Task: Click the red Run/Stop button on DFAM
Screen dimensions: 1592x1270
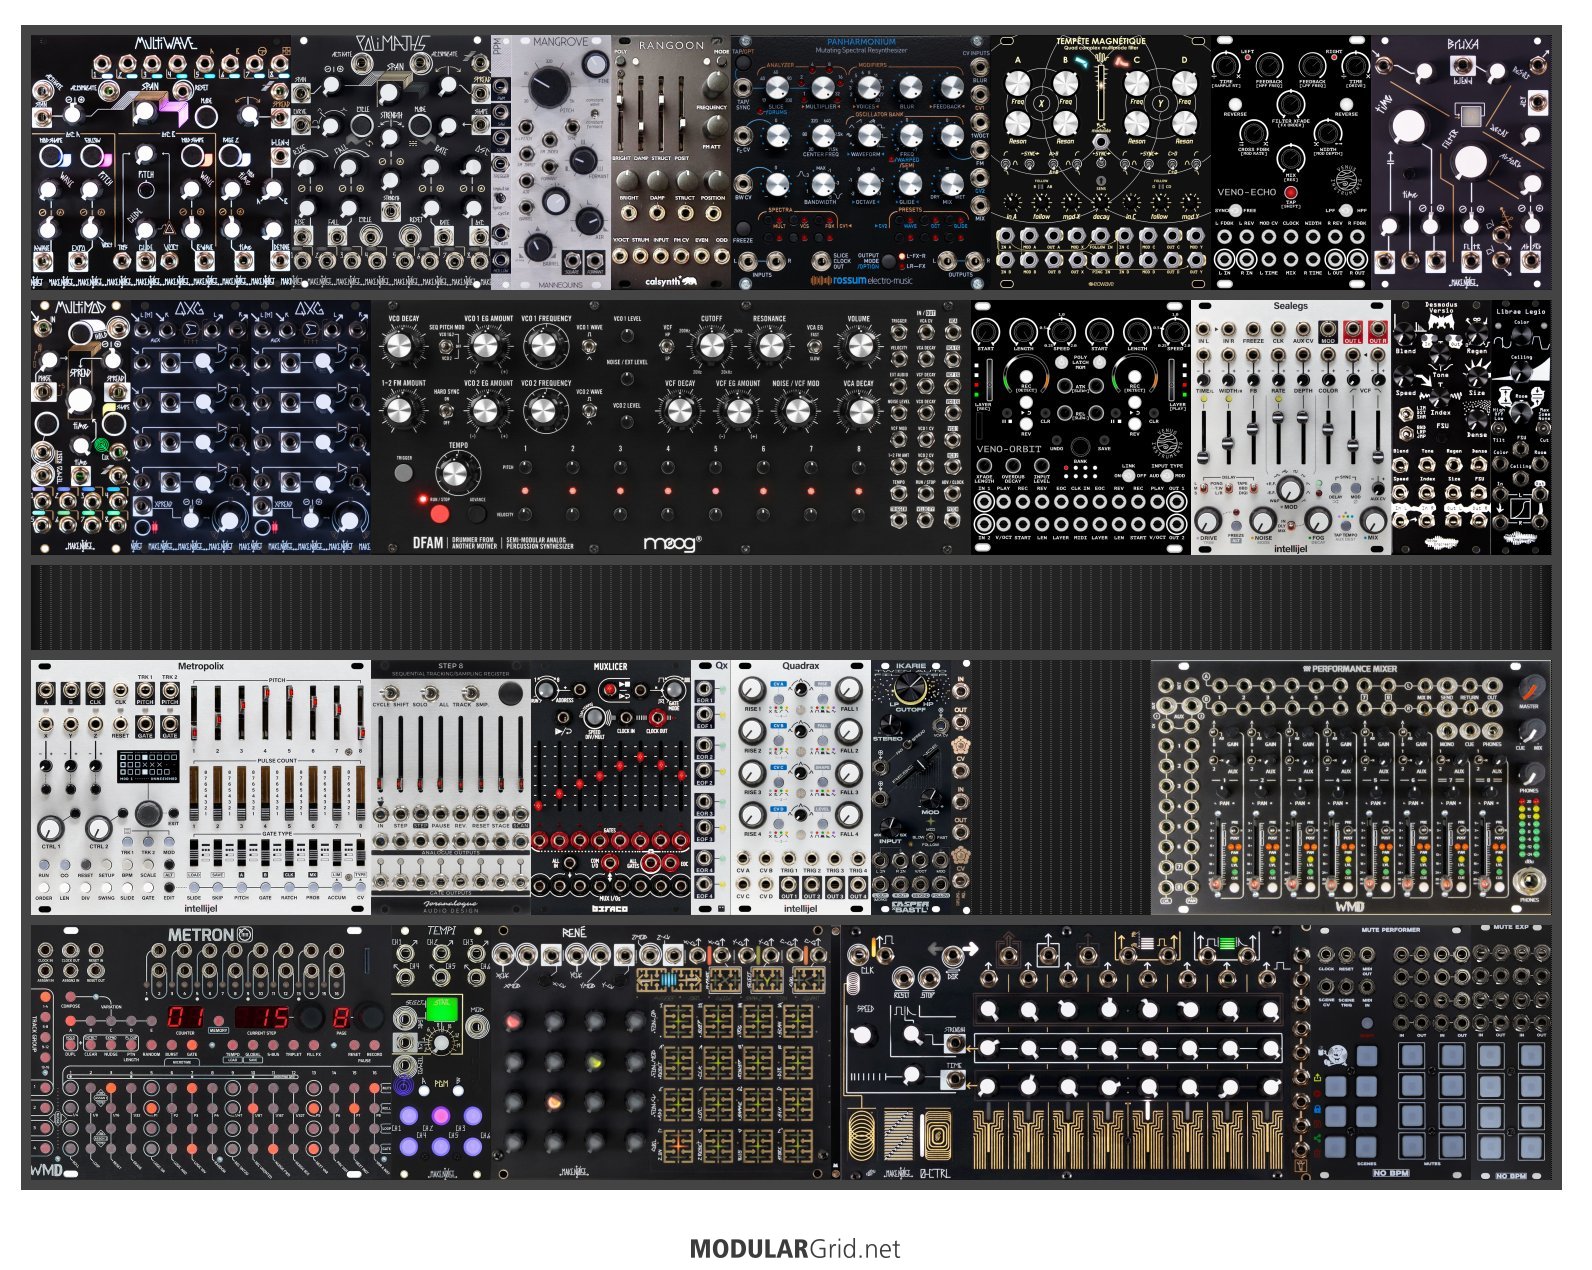Action: (439, 514)
